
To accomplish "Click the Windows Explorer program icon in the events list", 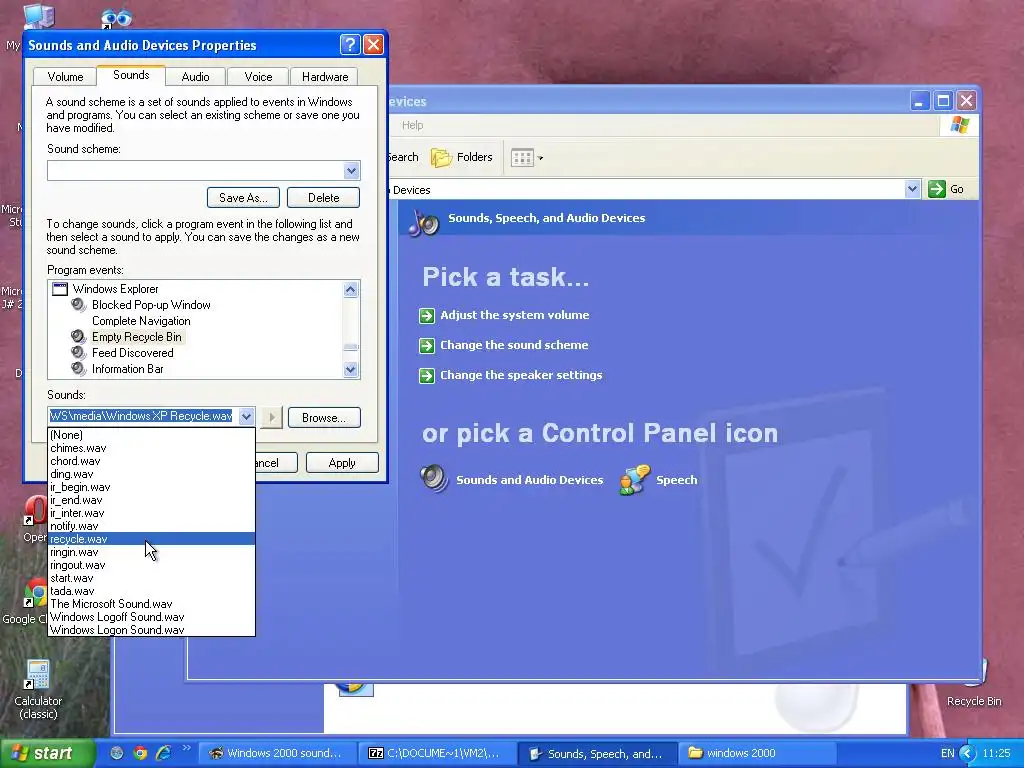I will pos(60,289).
